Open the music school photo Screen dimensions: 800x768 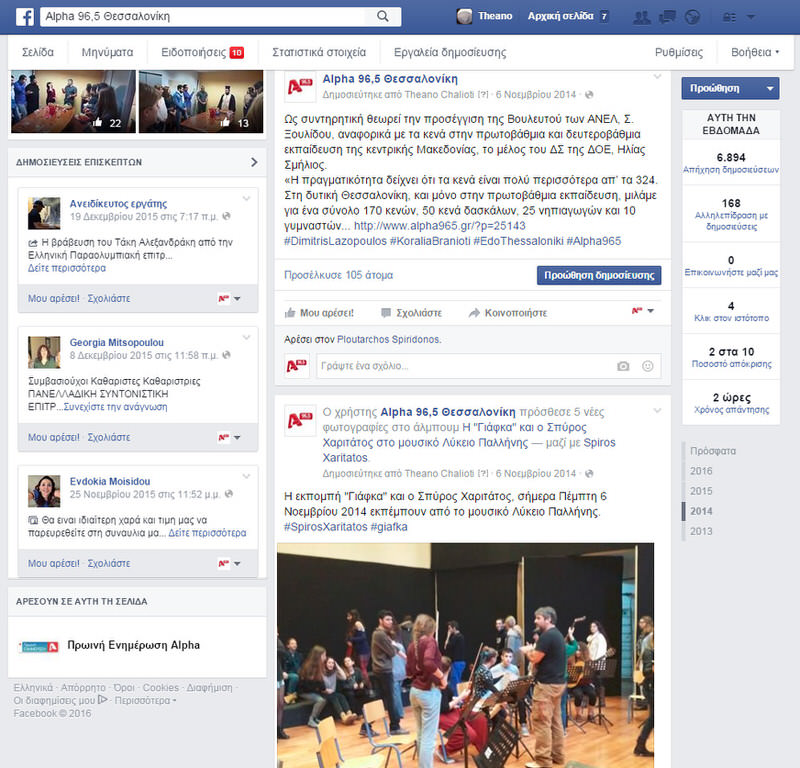click(x=465, y=655)
